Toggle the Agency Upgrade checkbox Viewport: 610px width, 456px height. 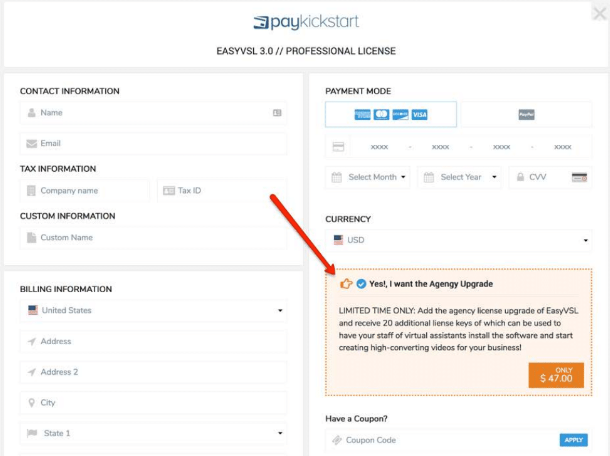(x=361, y=284)
